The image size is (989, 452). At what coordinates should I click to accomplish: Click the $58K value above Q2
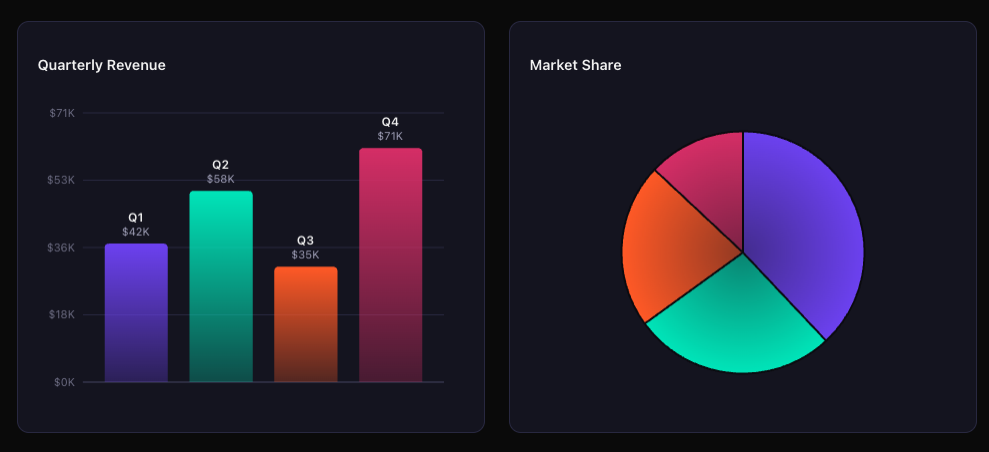(x=221, y=179)
